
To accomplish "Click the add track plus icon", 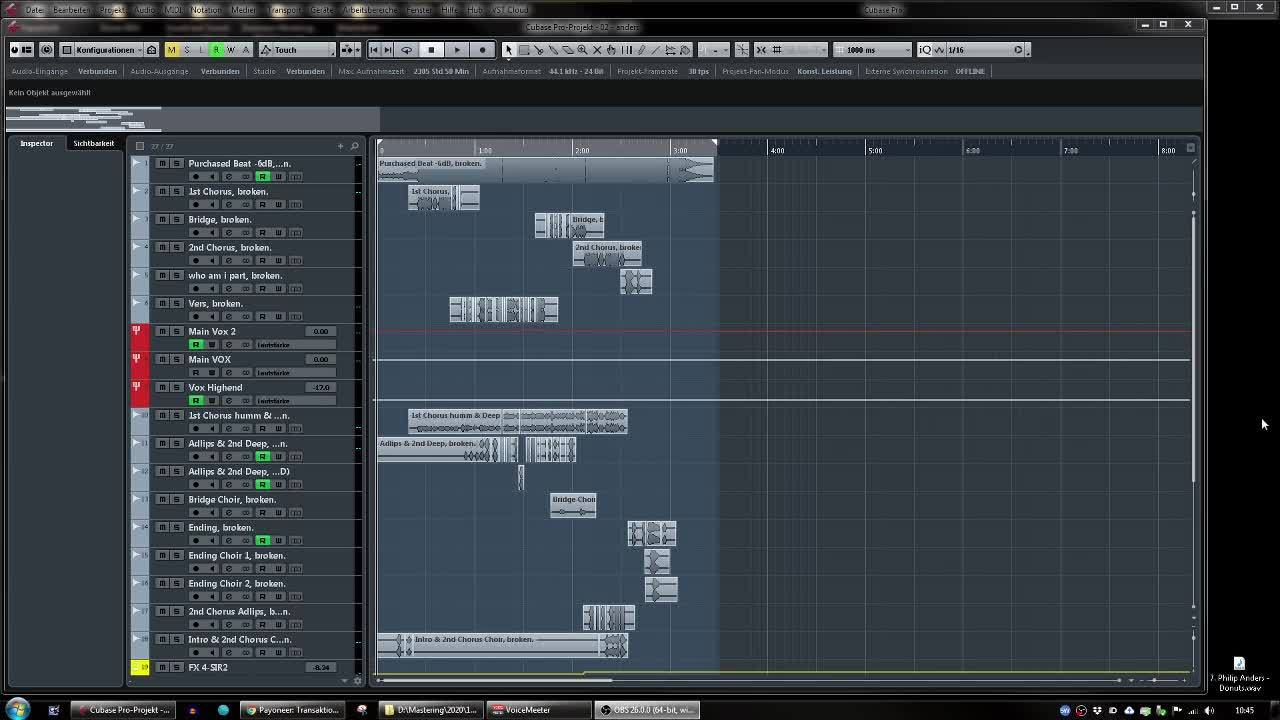I will click(x=340, y=146).
